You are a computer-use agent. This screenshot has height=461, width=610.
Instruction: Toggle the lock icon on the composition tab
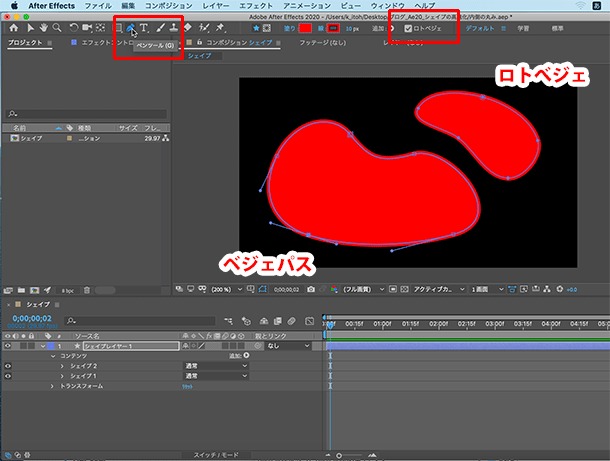pyautogui.click(x=200, y=42)
